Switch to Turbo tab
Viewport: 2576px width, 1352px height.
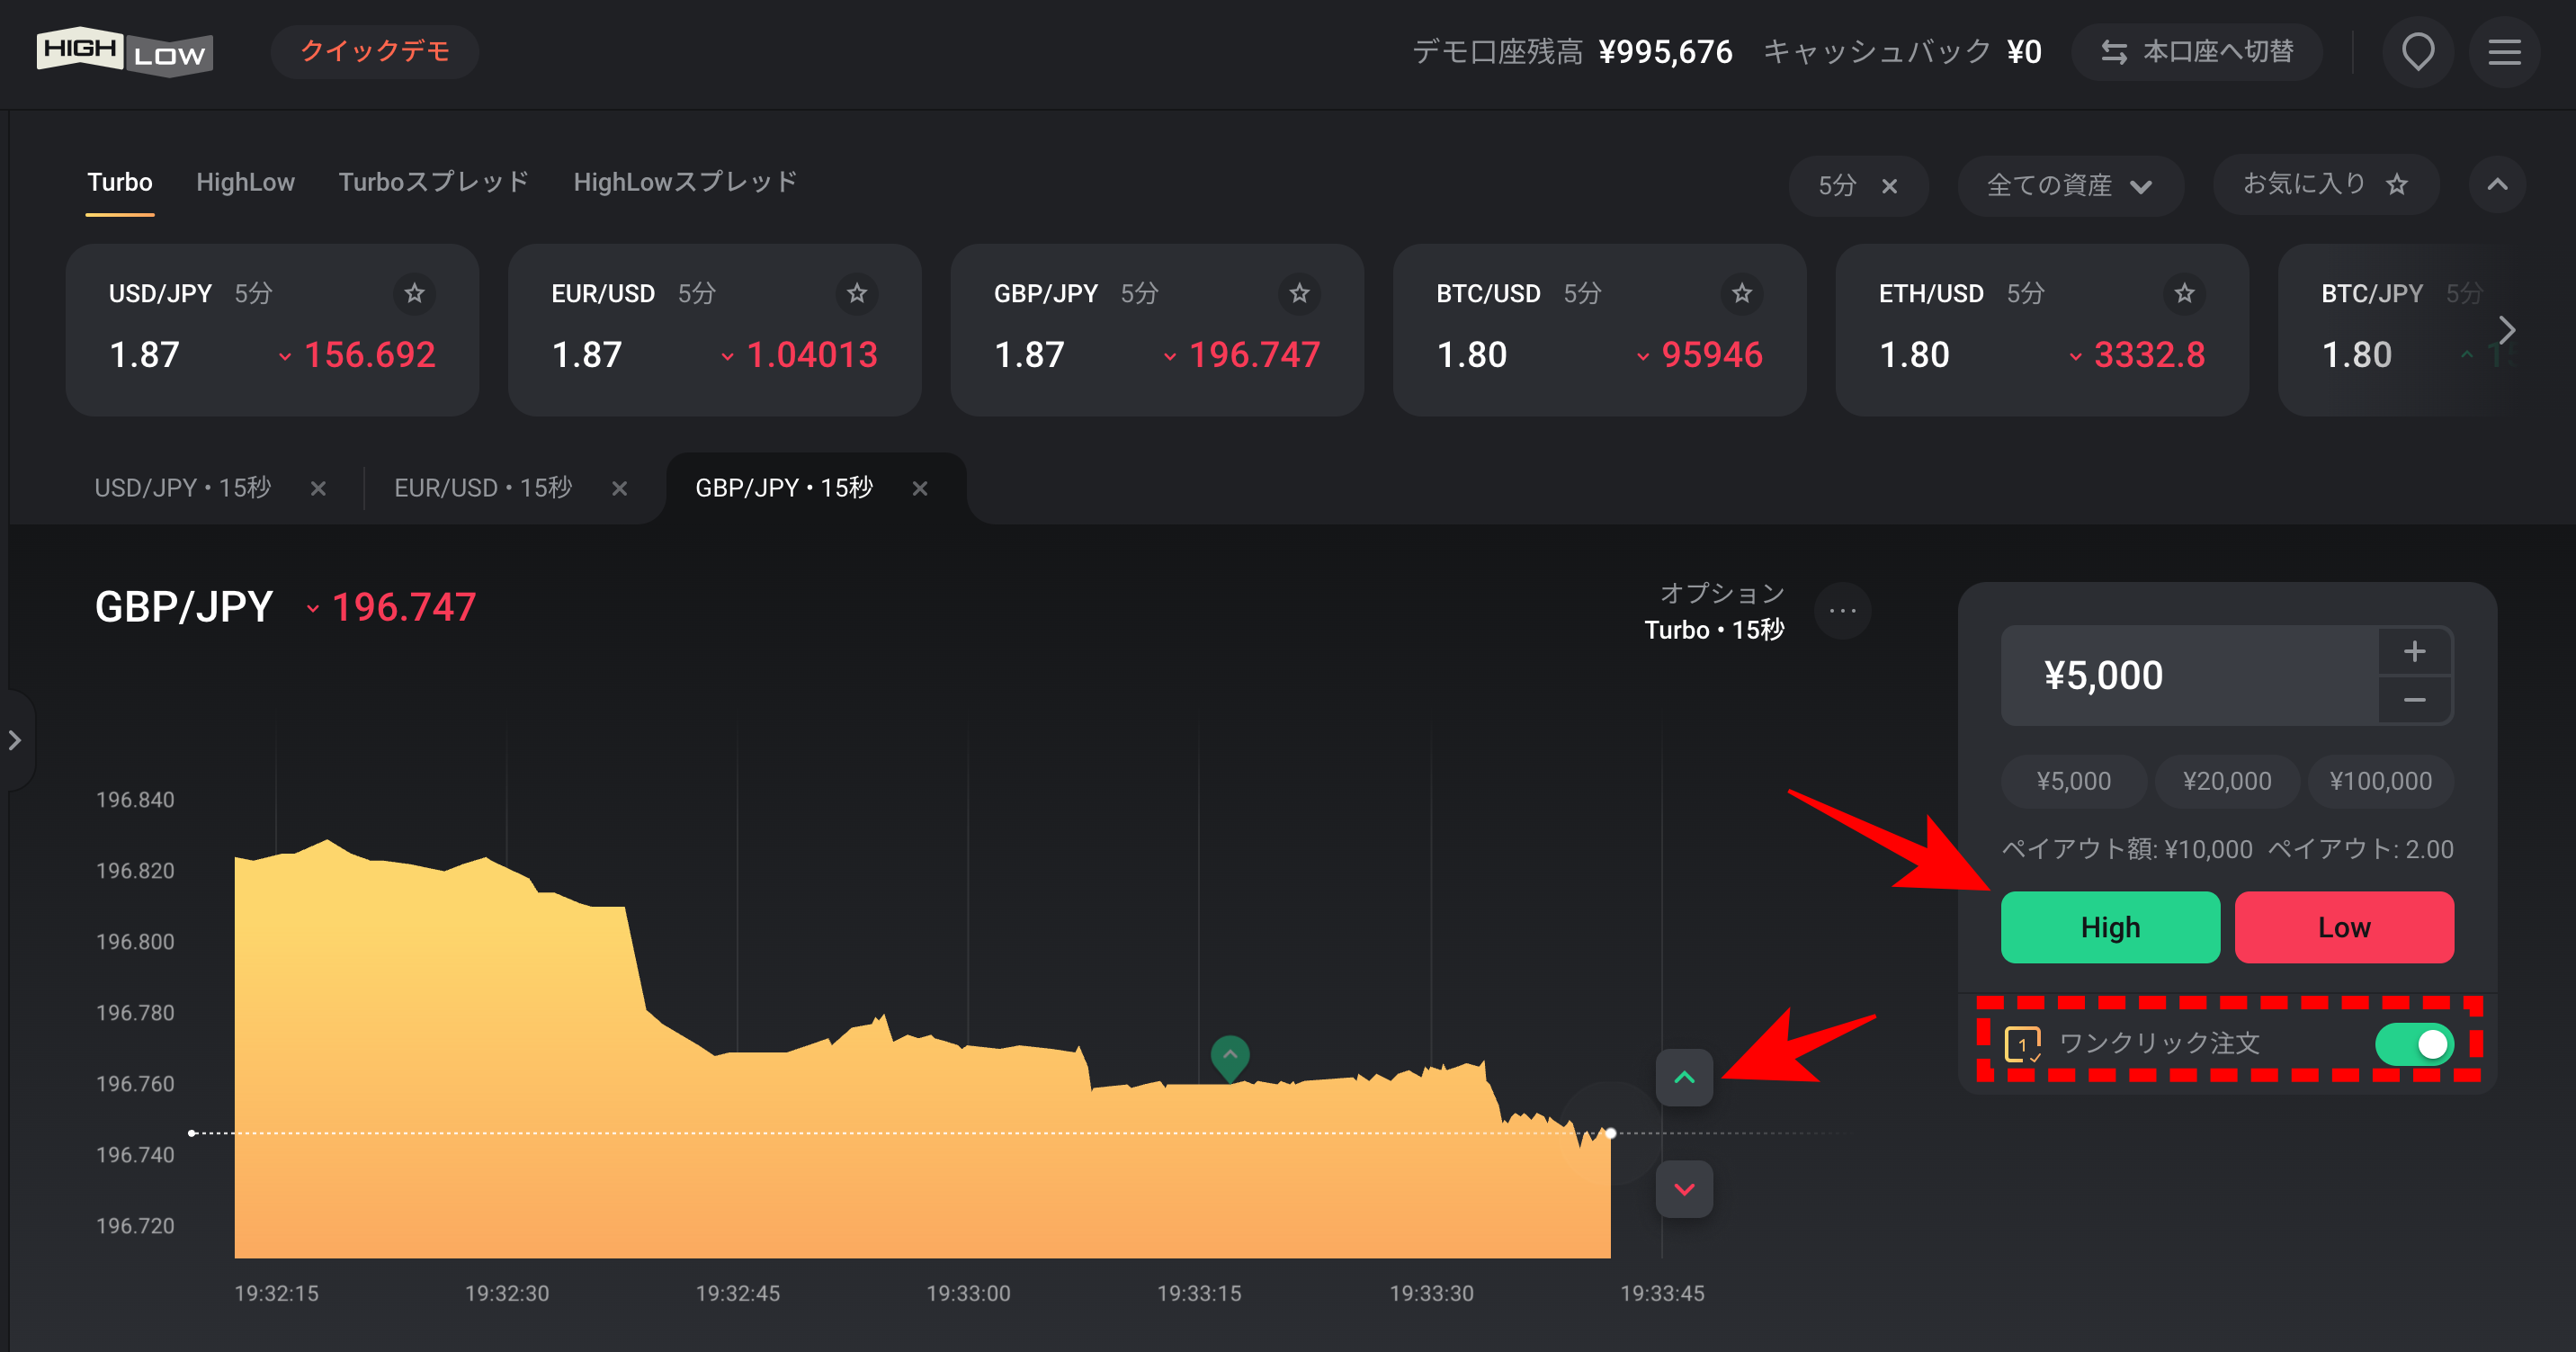tap(120, 182)
